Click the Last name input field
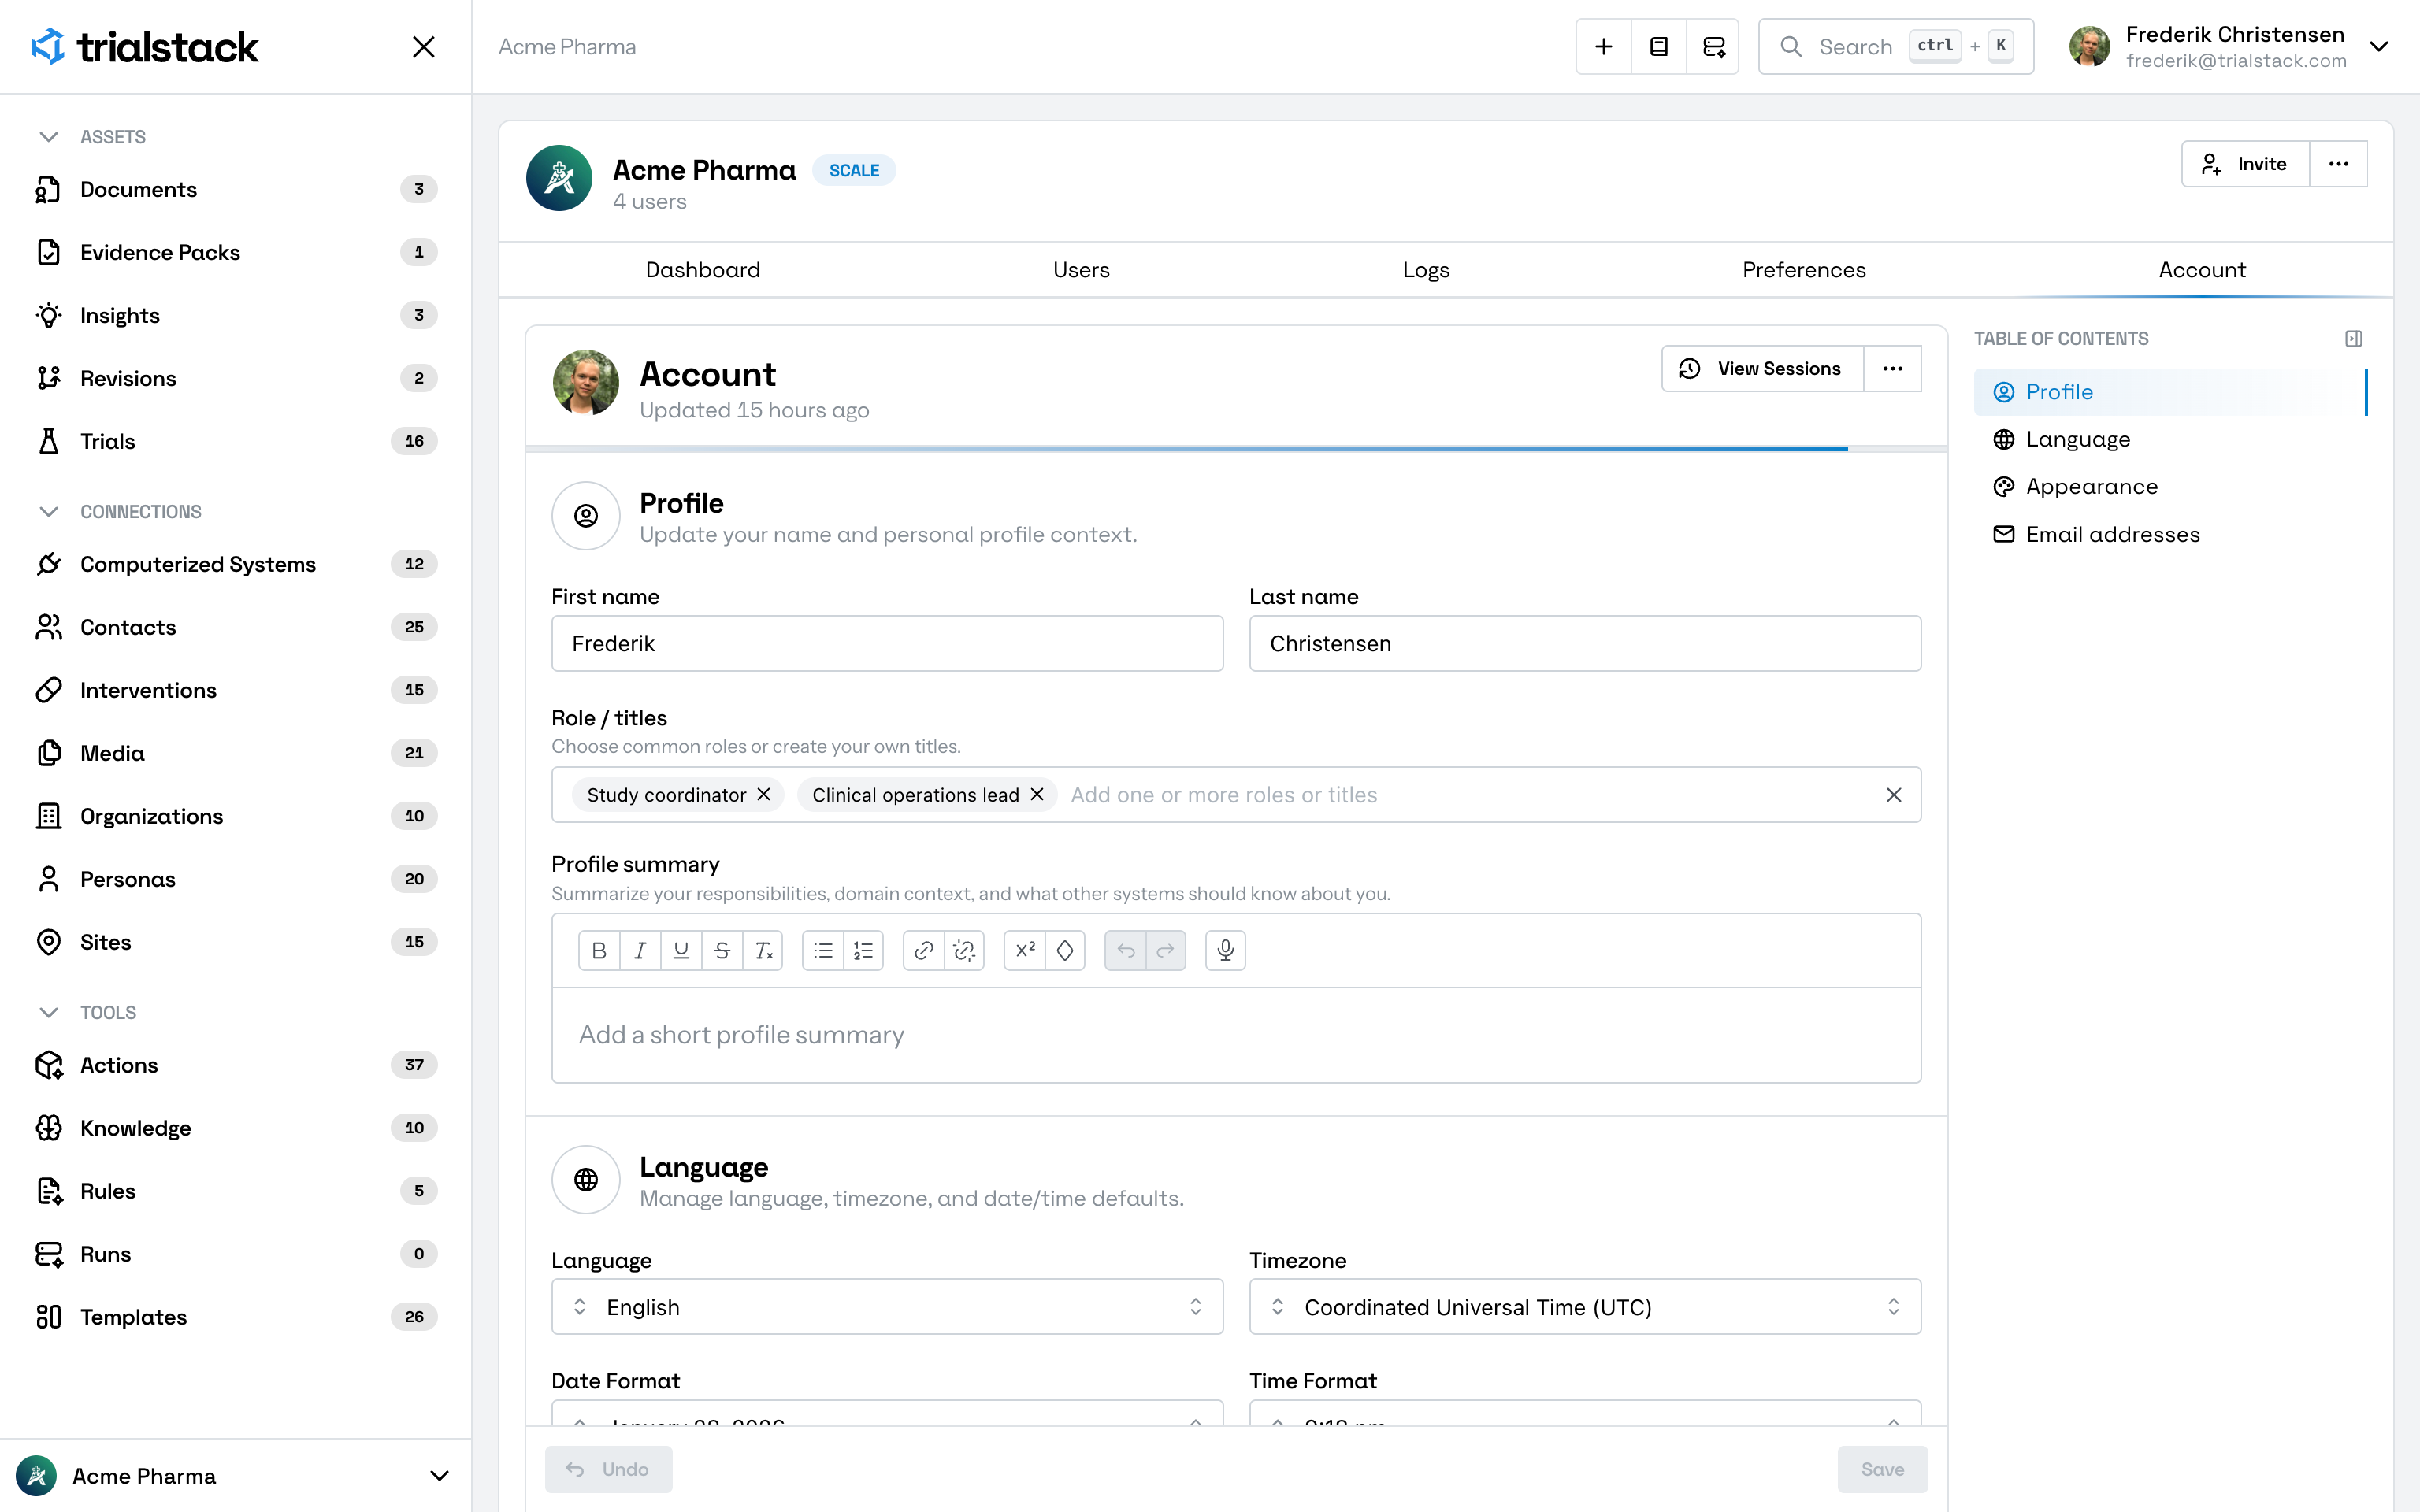The height and width of the screenshot is (1512, 2420). pyautogui.click(x=1585, y=643)
